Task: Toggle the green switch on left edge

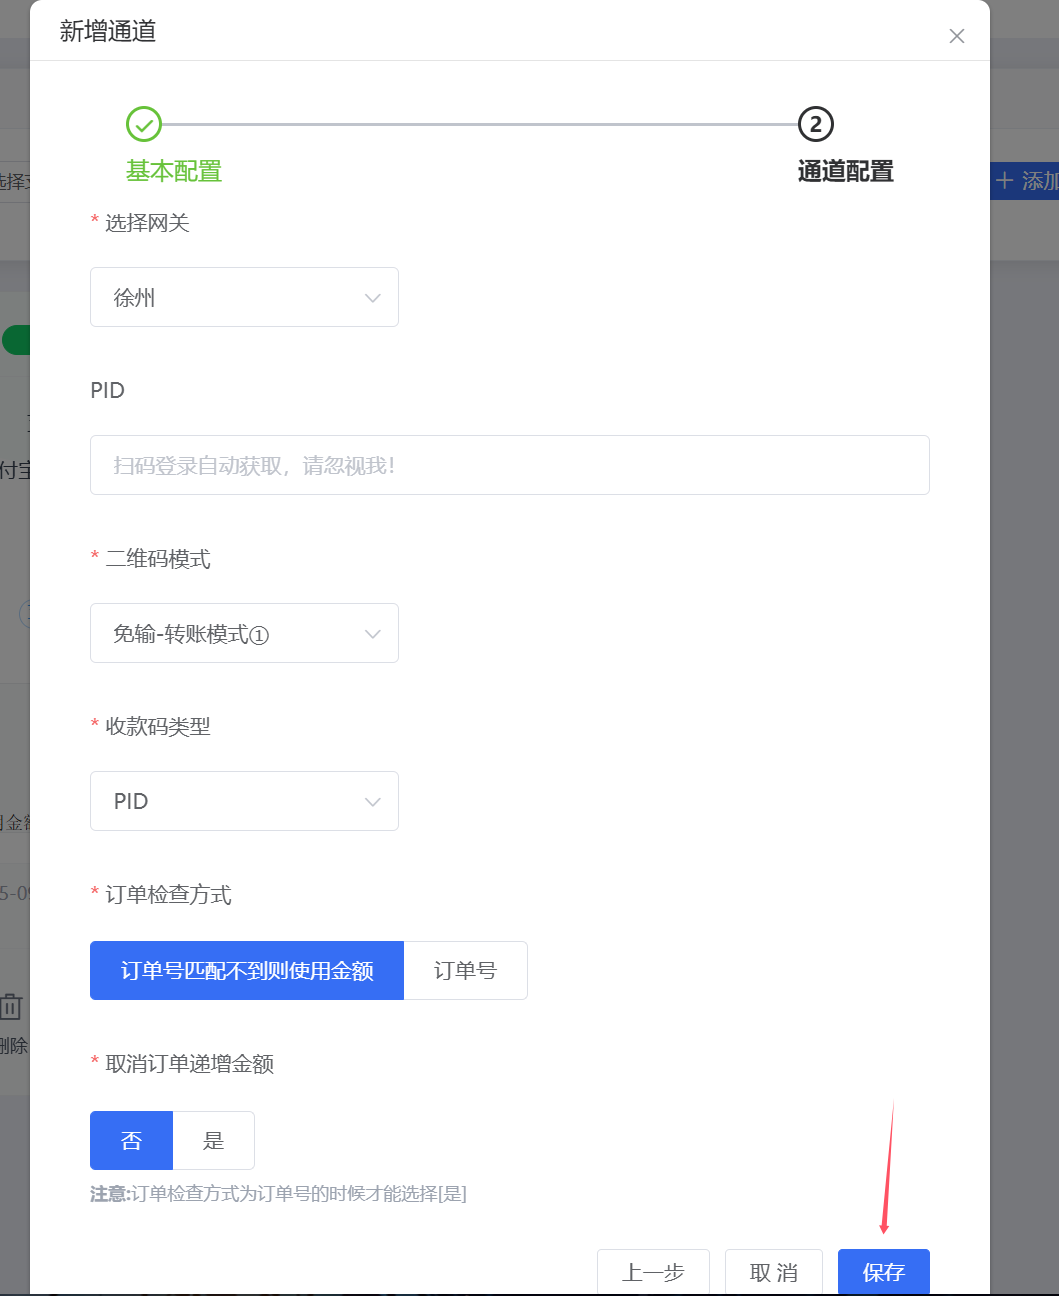Action: coord(17,340)
